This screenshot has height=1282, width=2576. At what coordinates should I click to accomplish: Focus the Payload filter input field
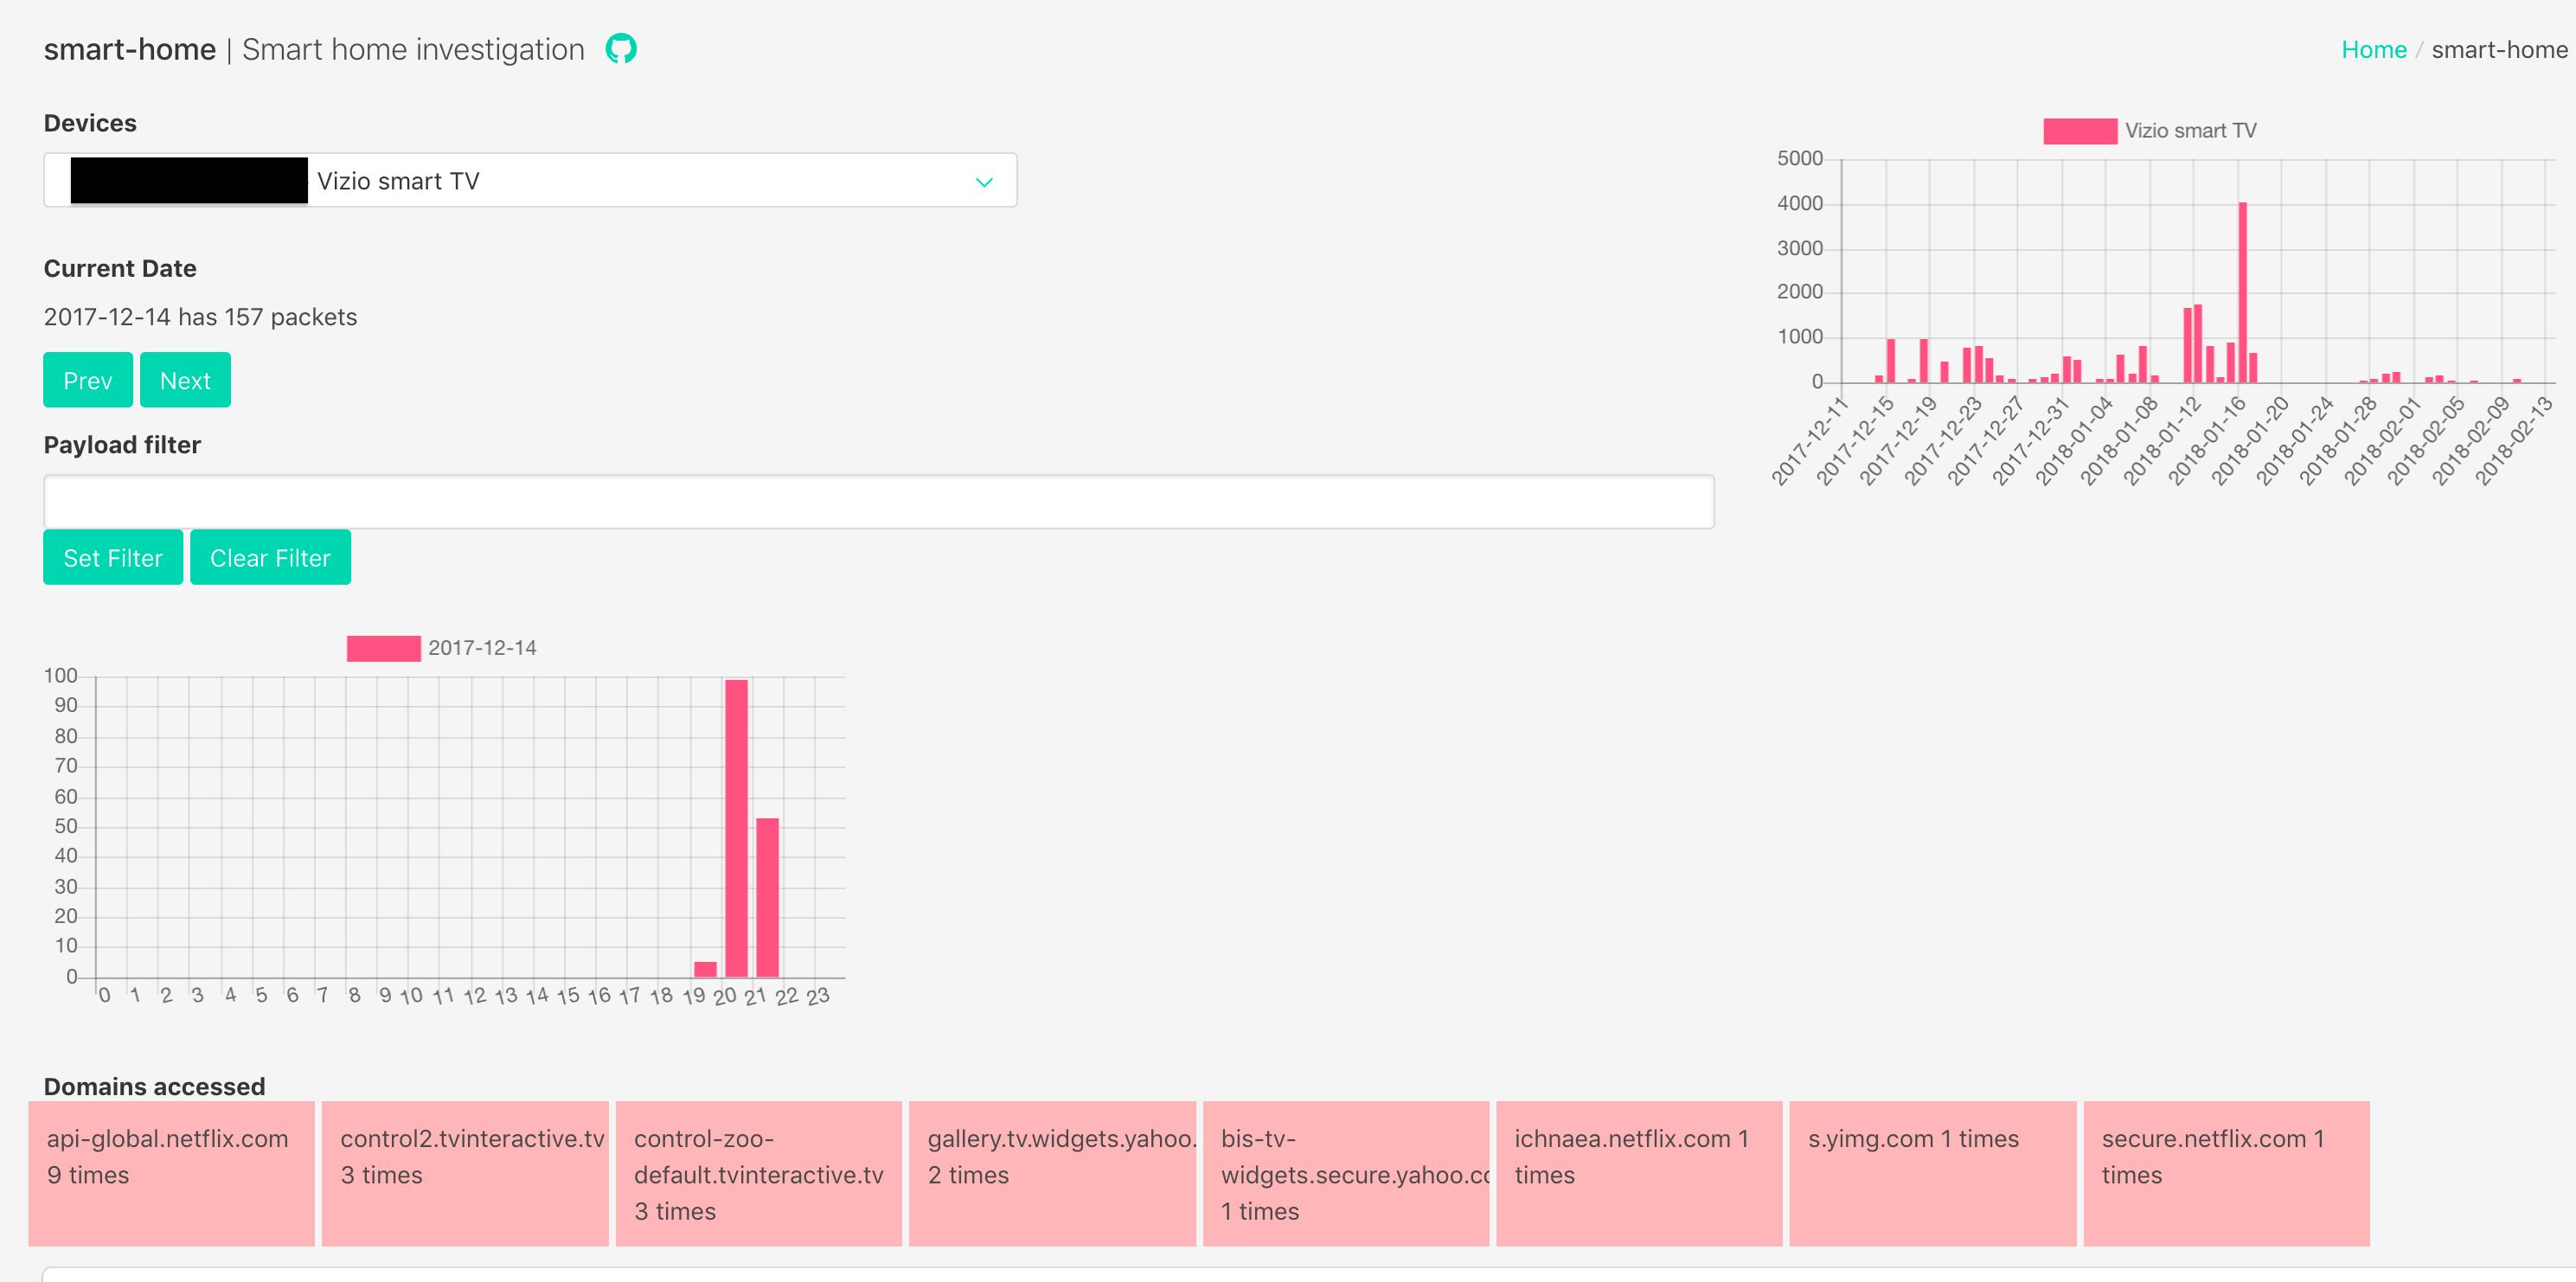[878, 501]
